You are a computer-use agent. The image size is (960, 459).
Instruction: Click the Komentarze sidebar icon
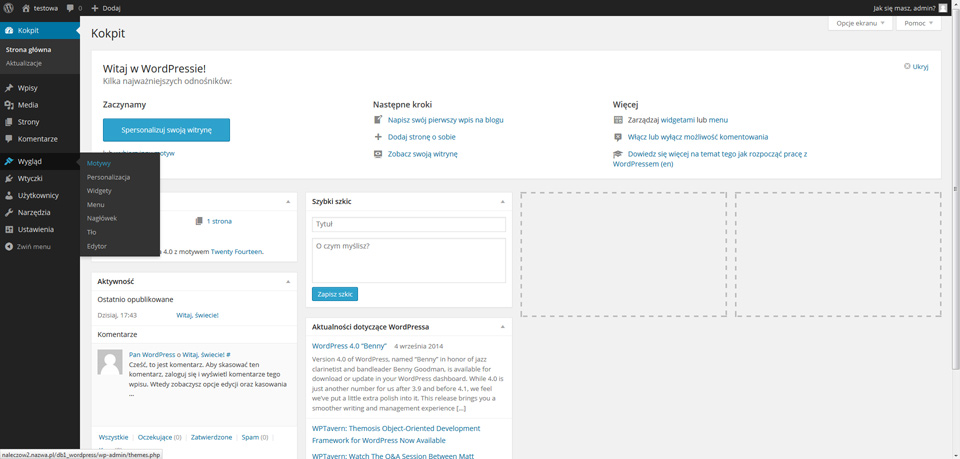pos(9,139)
